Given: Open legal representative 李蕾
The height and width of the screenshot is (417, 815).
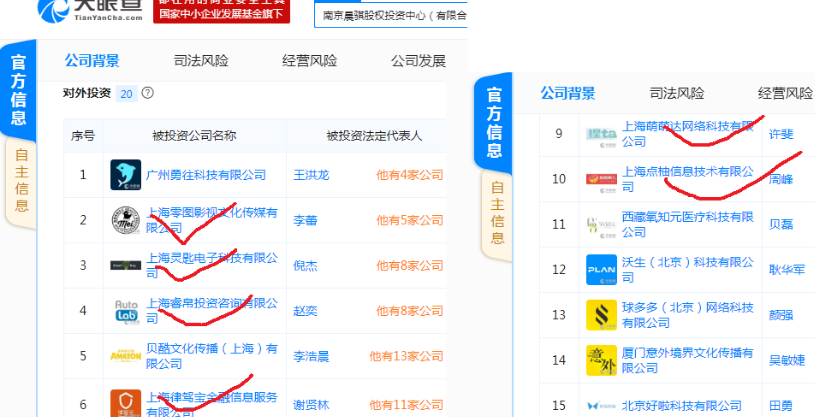Looking at the screenshot, I should [x=305, y=220].
